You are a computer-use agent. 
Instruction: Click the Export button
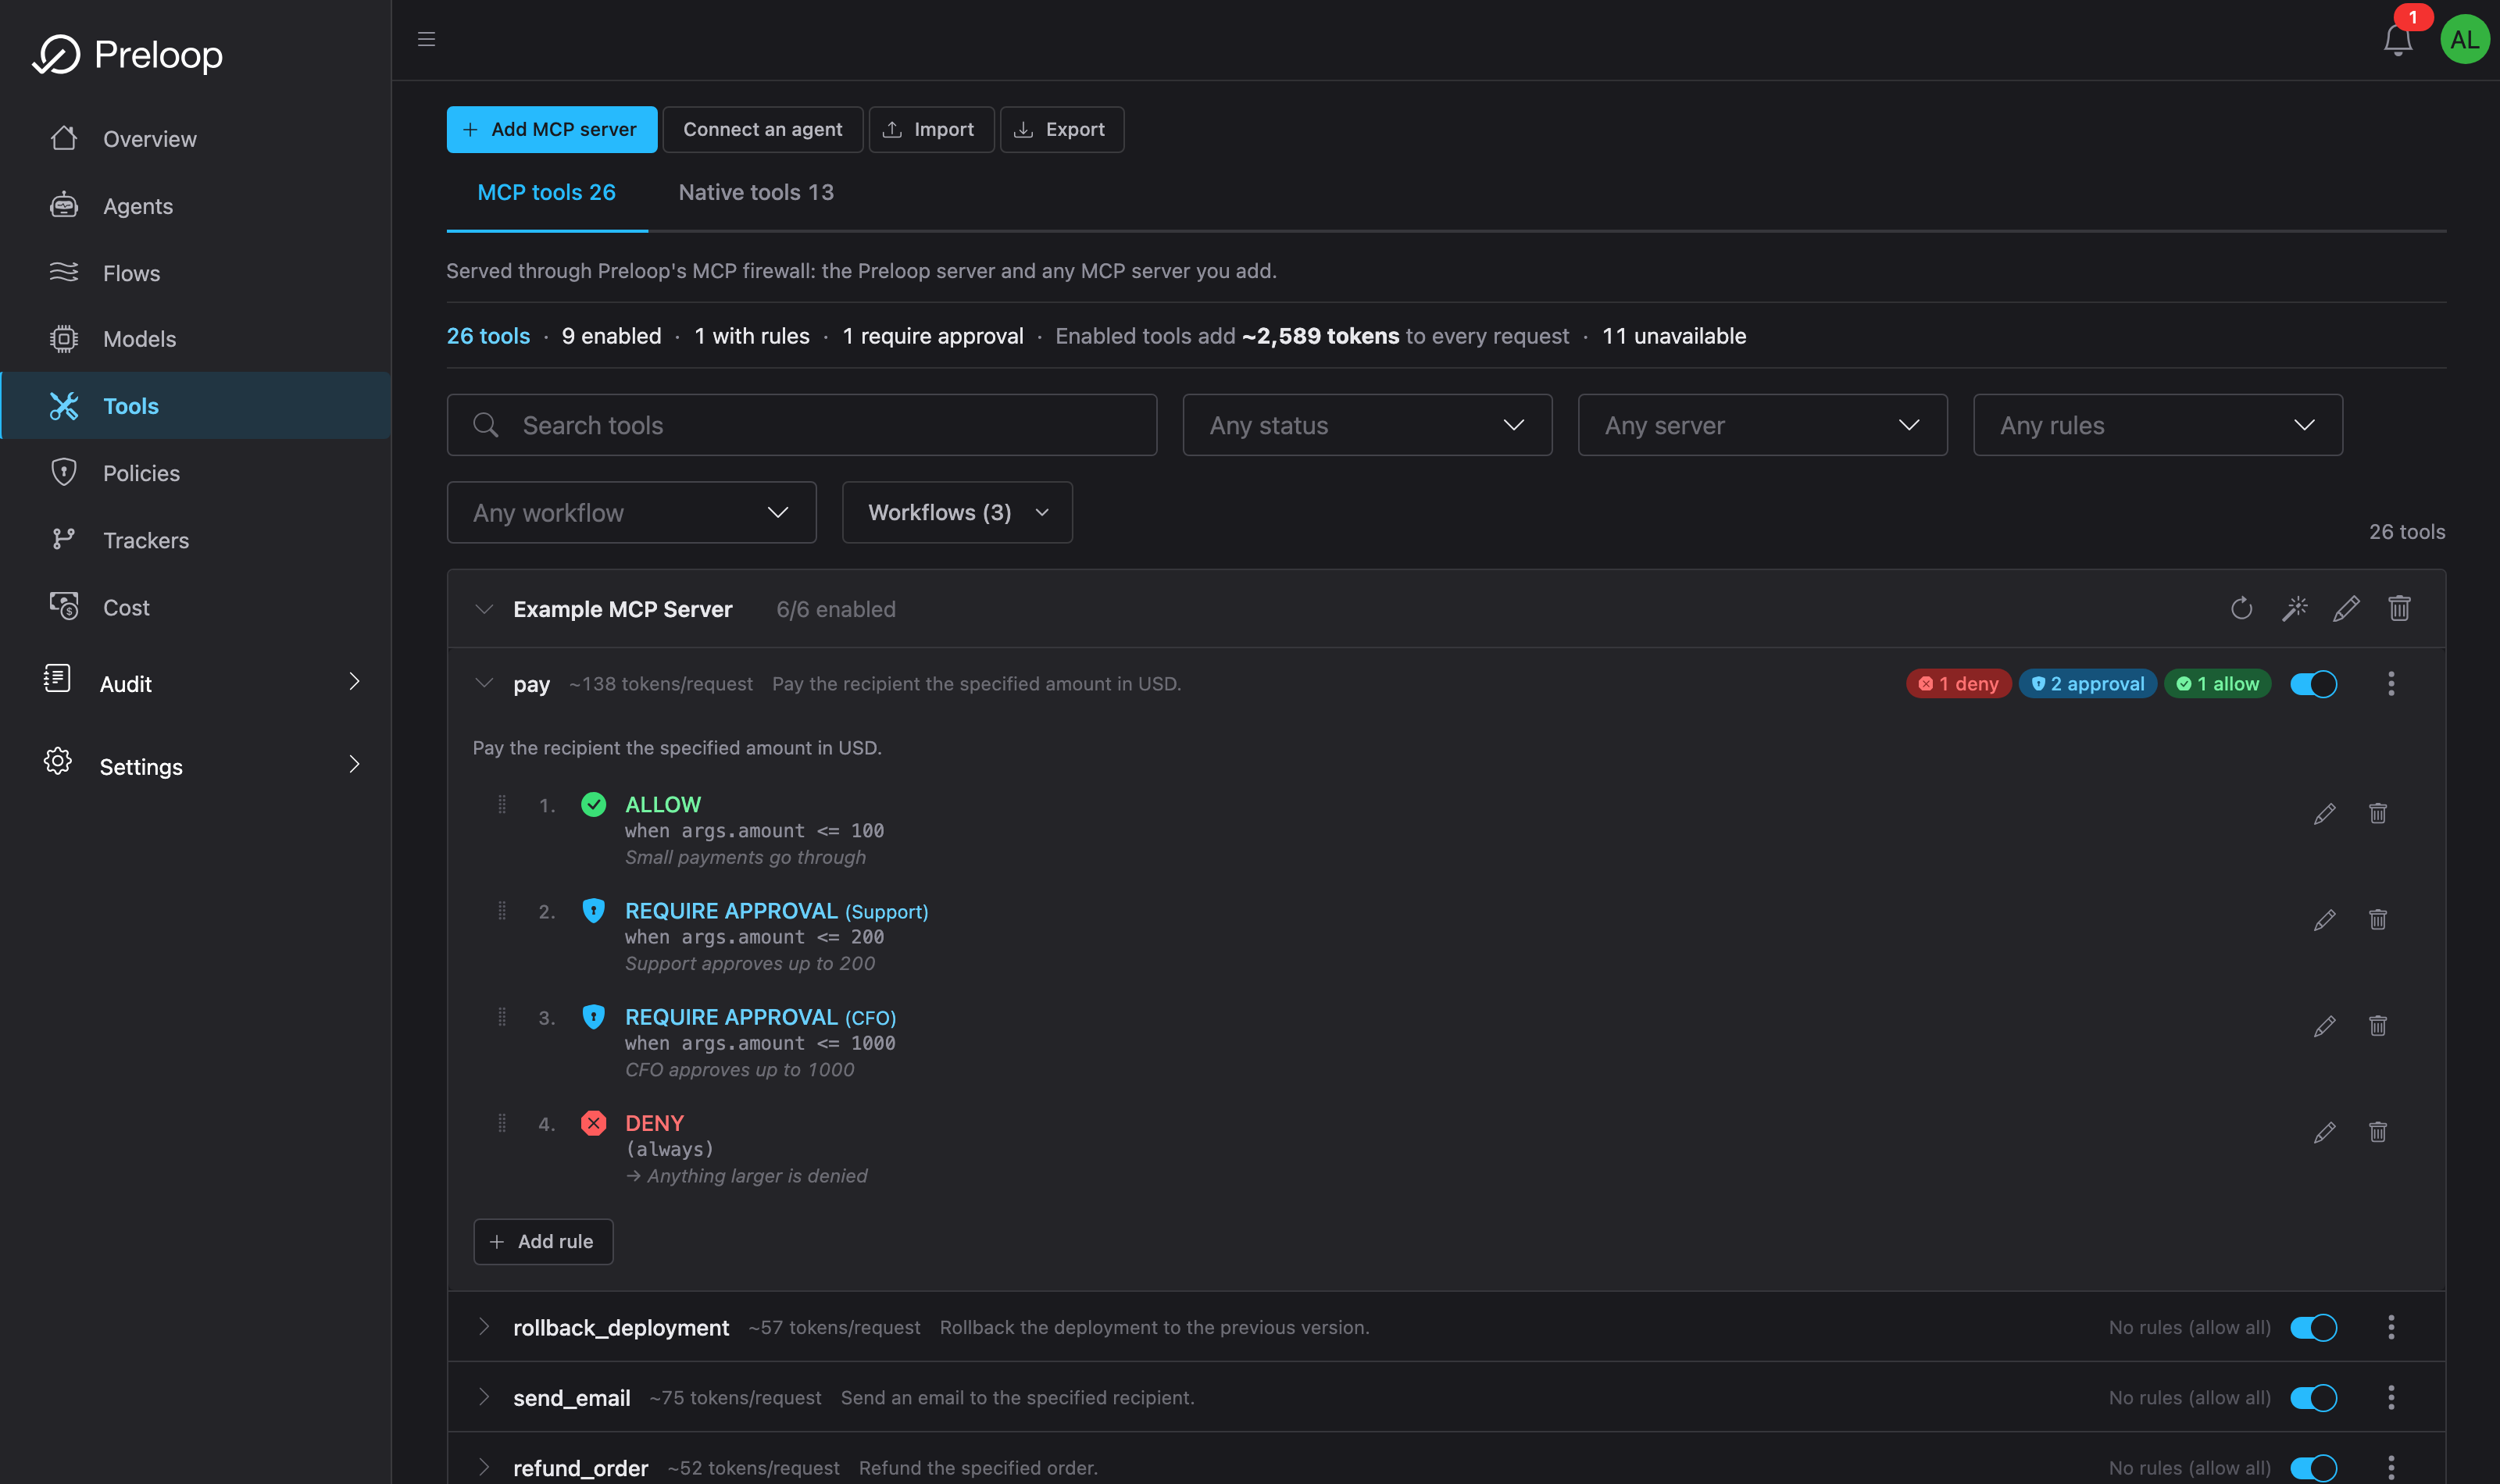(1062, 130)
